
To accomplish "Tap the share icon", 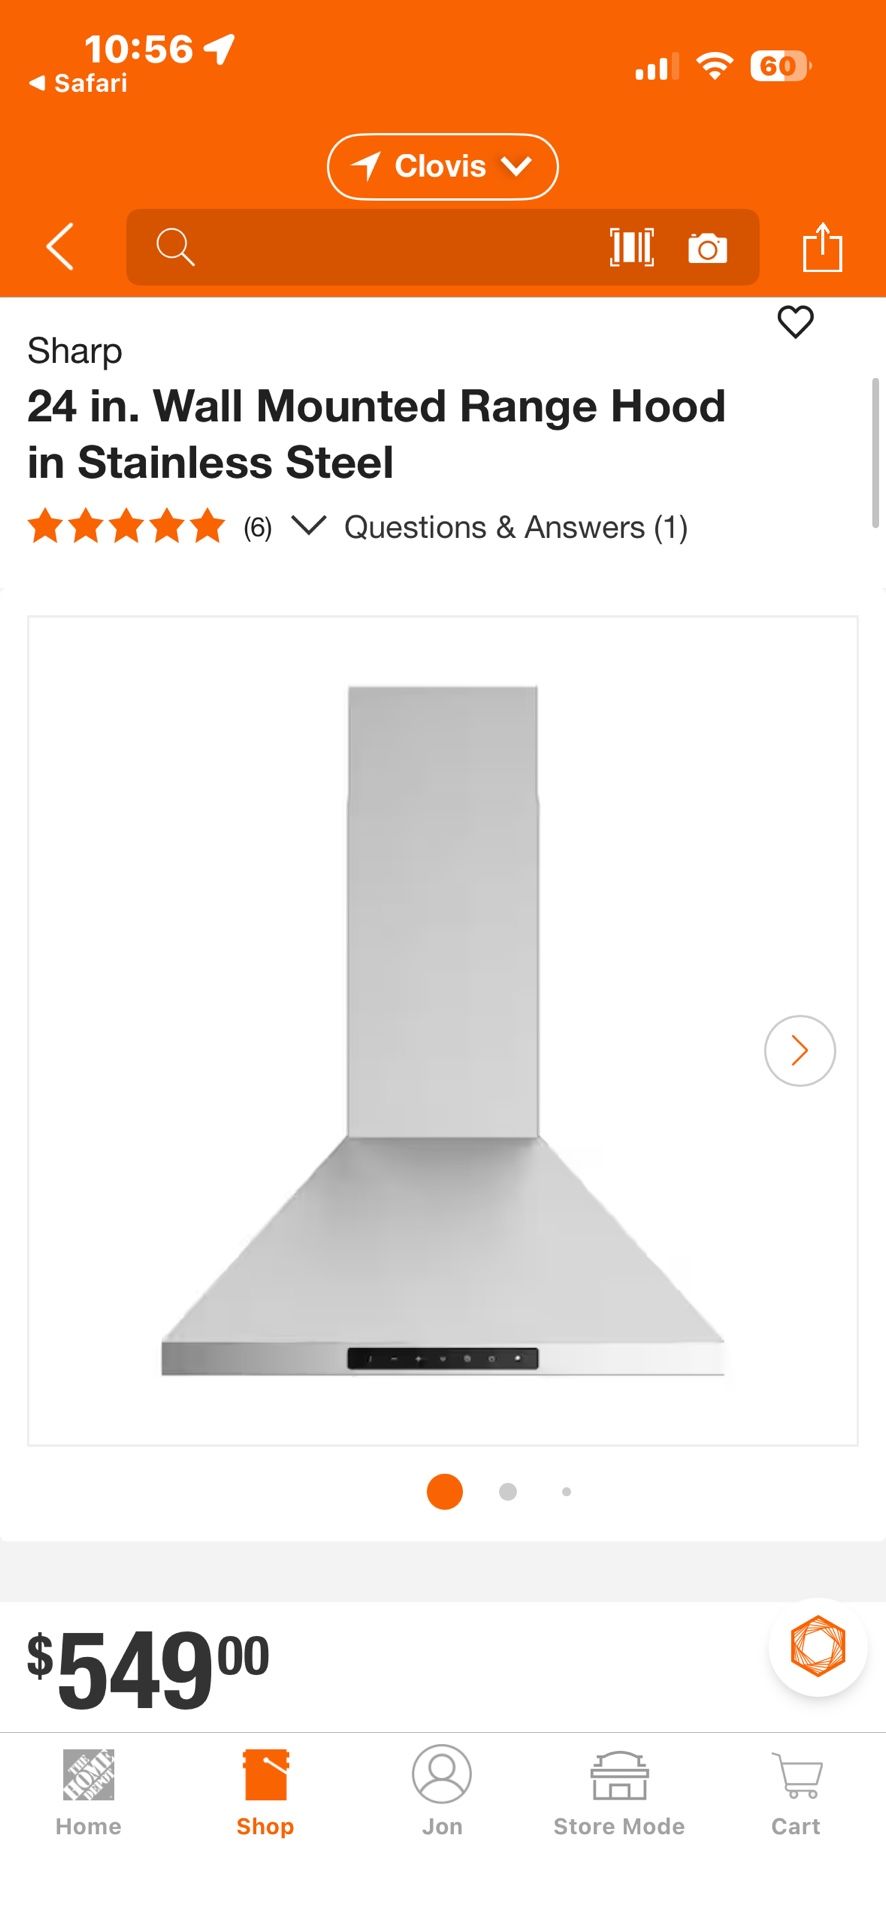I will coord(823,247).
